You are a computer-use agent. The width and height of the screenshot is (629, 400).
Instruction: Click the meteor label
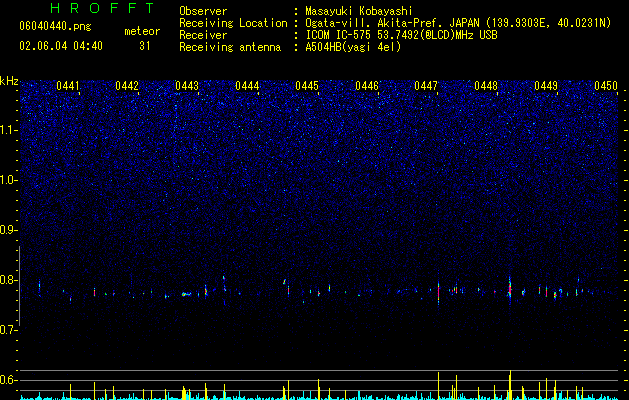click(x=142, y=31)
